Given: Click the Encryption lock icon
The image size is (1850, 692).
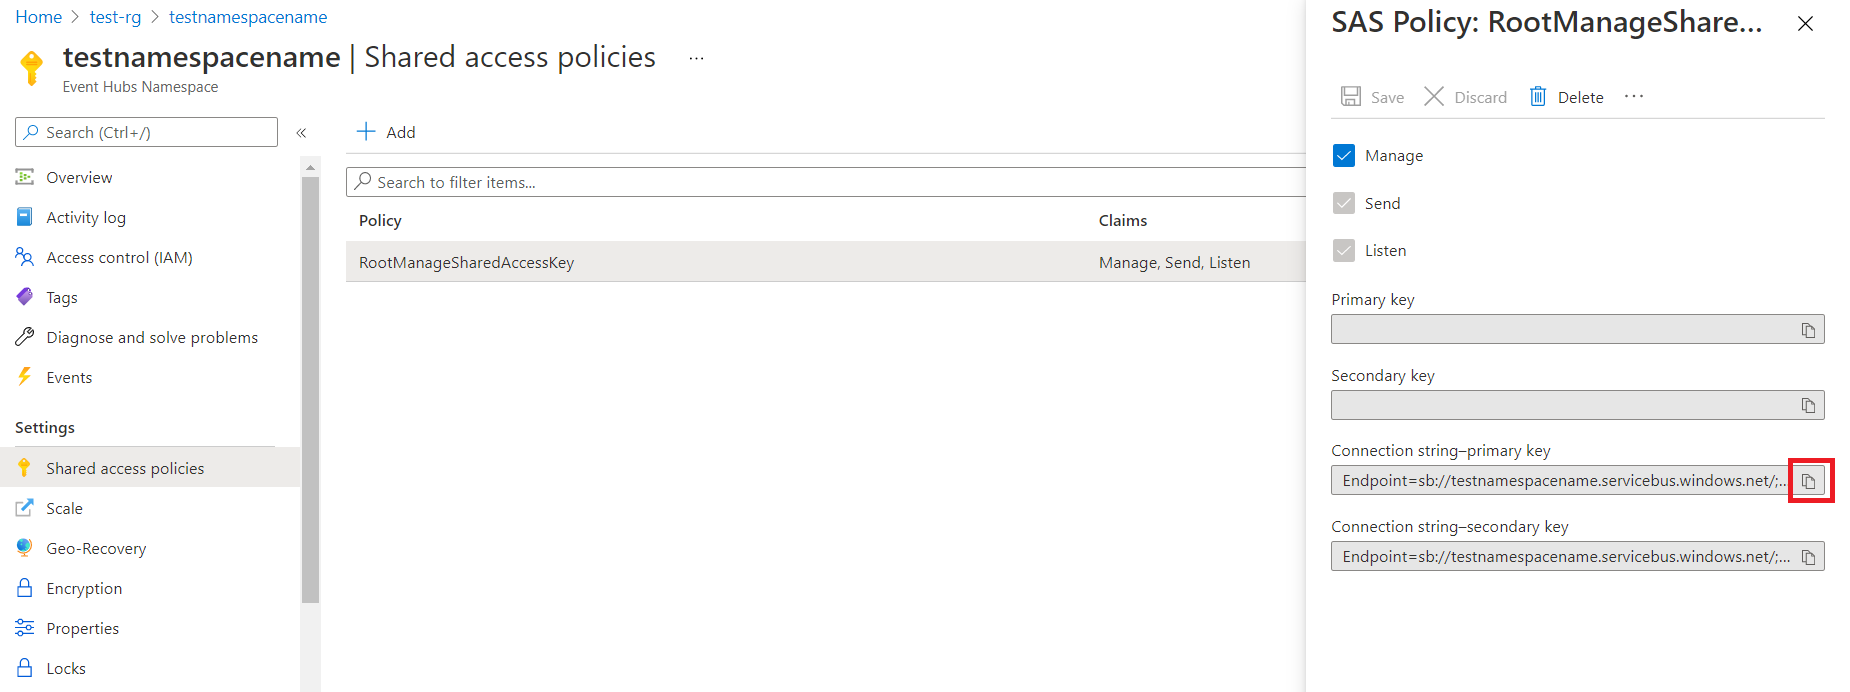Looking at the screenshot, I should tap(25, 587).
